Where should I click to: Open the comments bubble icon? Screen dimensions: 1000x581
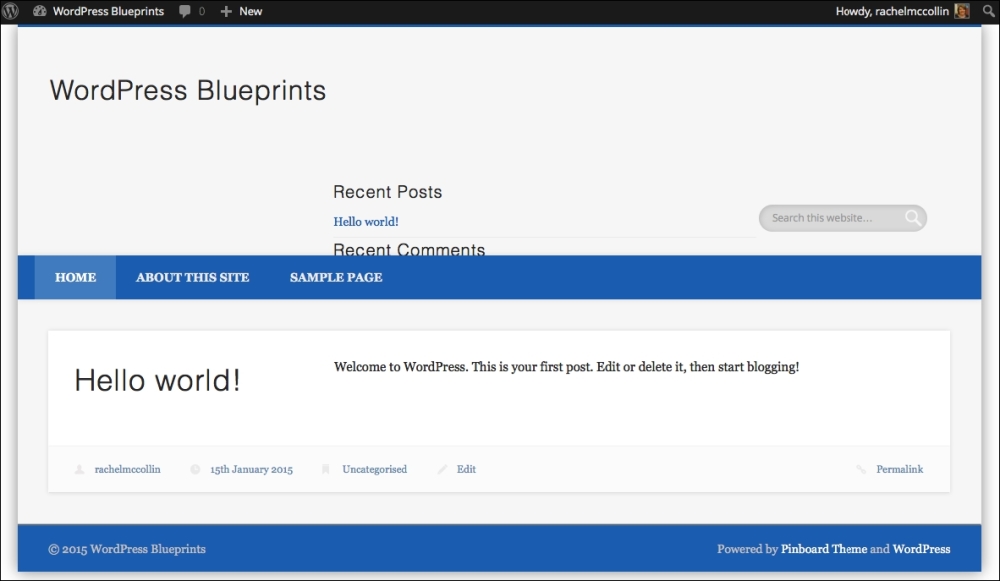185,11
